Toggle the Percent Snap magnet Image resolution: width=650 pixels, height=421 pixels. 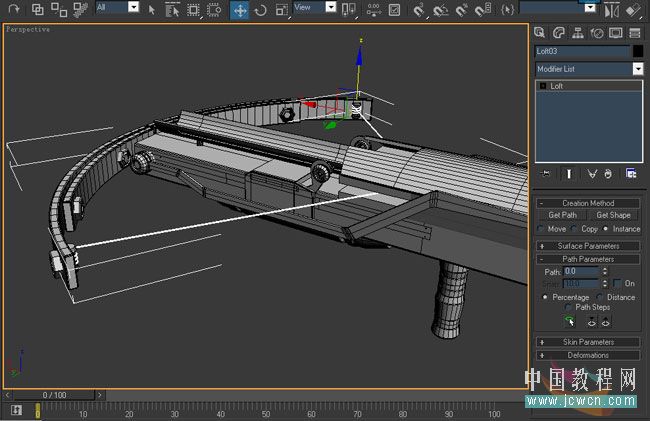[461, 10]
